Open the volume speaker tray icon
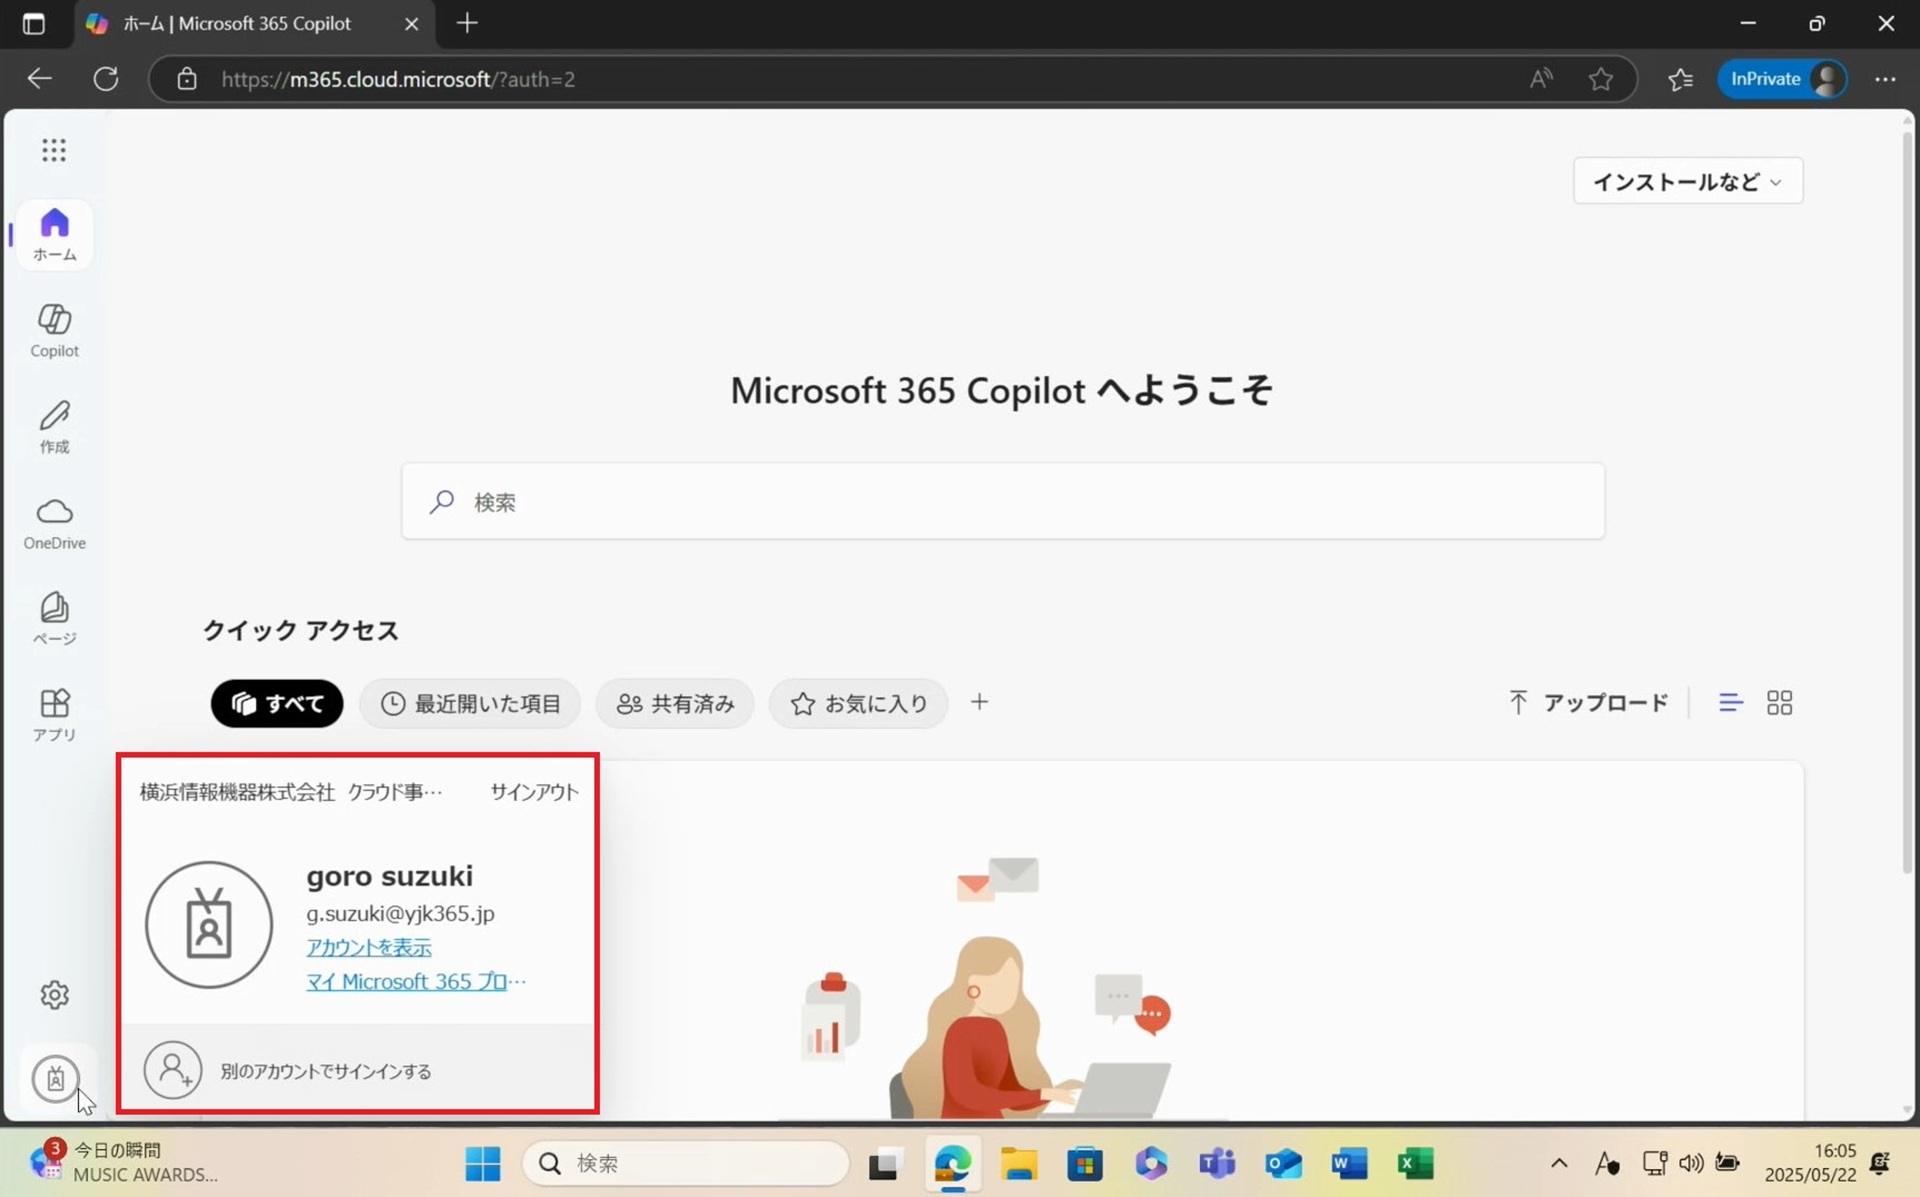 point(1691,1162)
